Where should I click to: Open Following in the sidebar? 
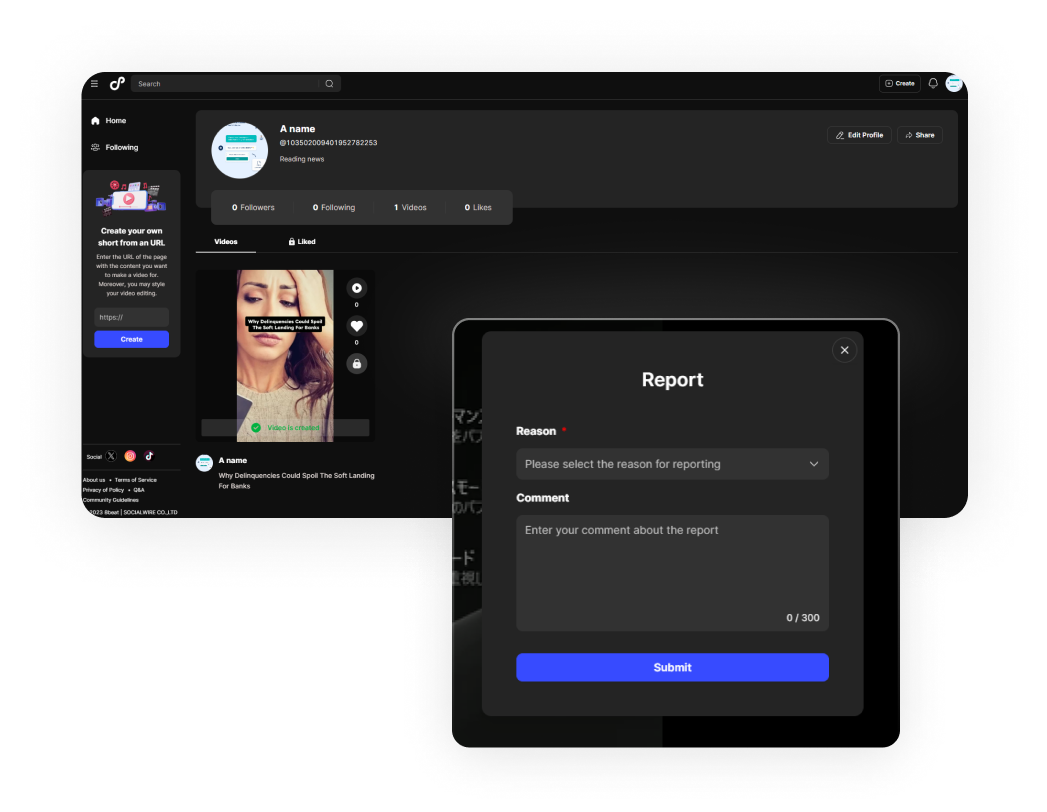[x=121, y=148]
